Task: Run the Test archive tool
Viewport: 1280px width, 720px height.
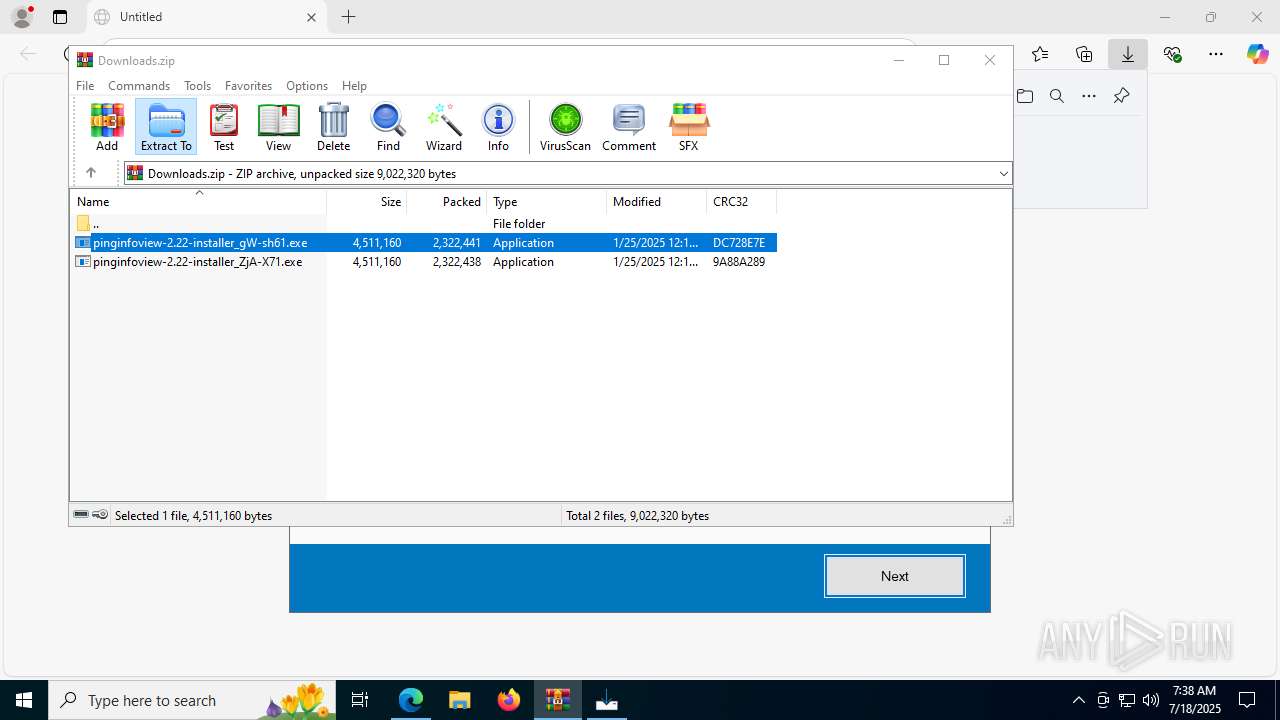Action: (224, 127)
